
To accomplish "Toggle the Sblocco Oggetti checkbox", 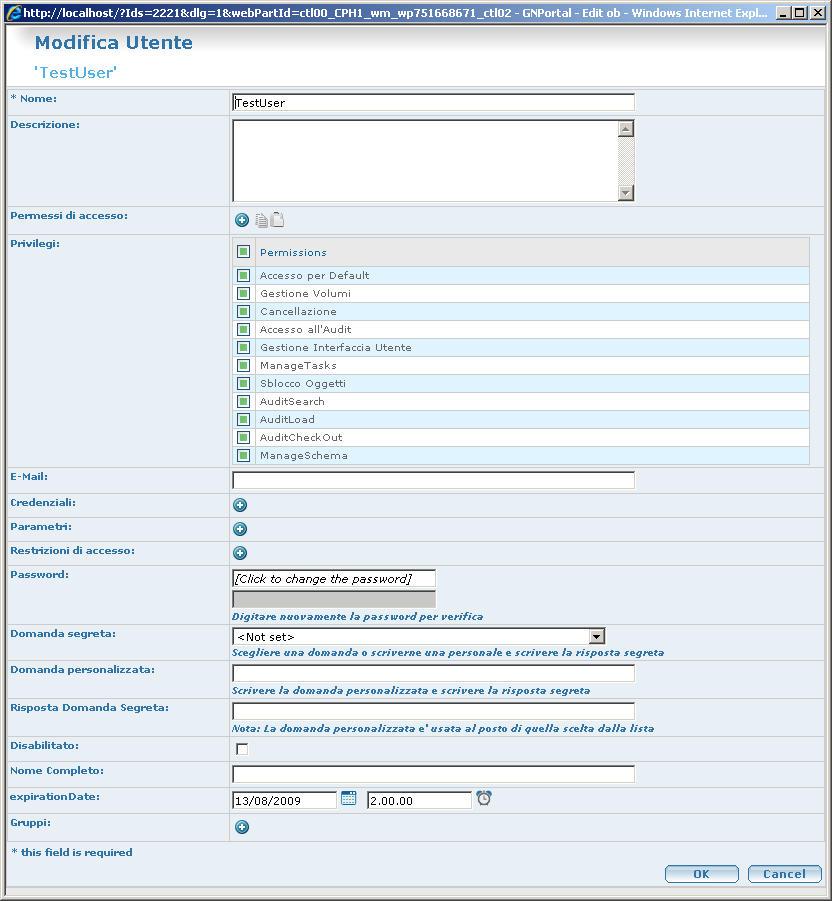I will click(244, 383).
